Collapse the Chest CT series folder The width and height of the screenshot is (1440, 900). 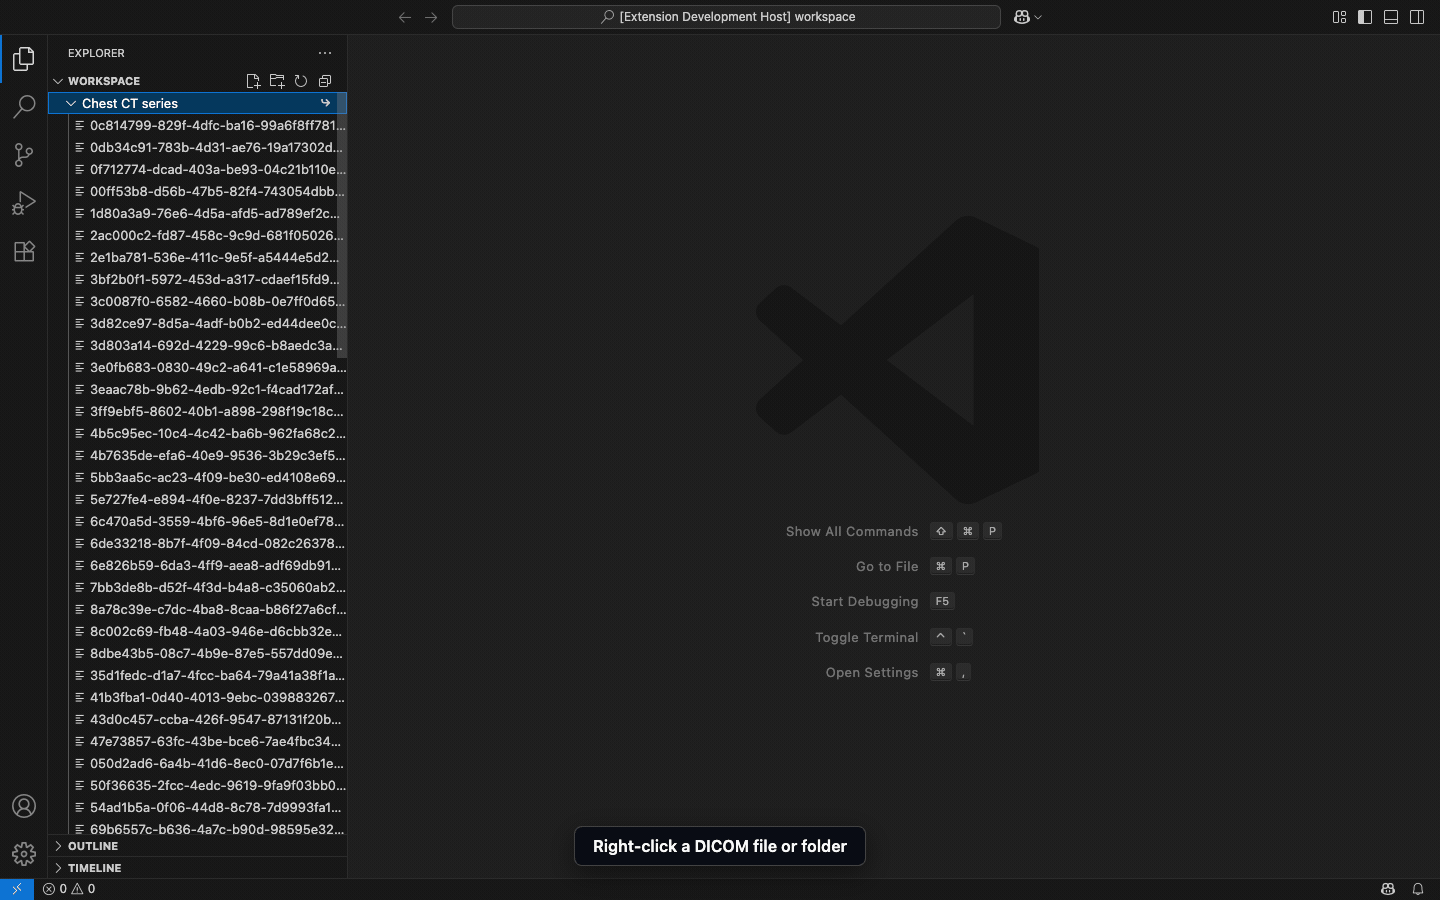click(x=71, y=103)
